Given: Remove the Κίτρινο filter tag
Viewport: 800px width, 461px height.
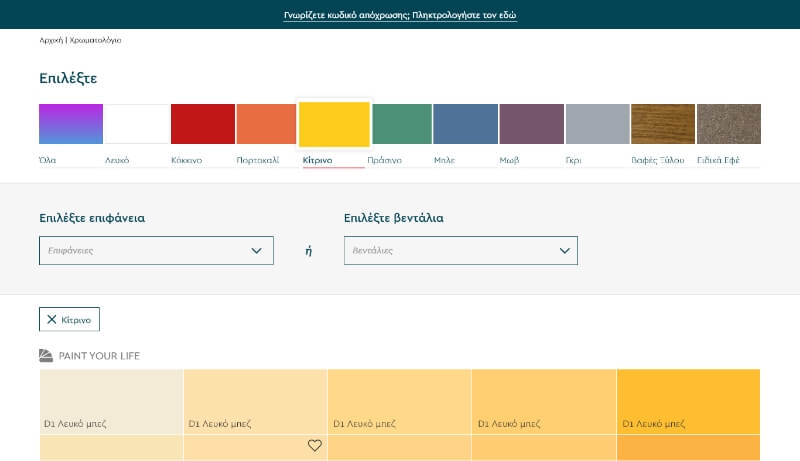Looking at the screenshot, I should click(x=69, y=320).
